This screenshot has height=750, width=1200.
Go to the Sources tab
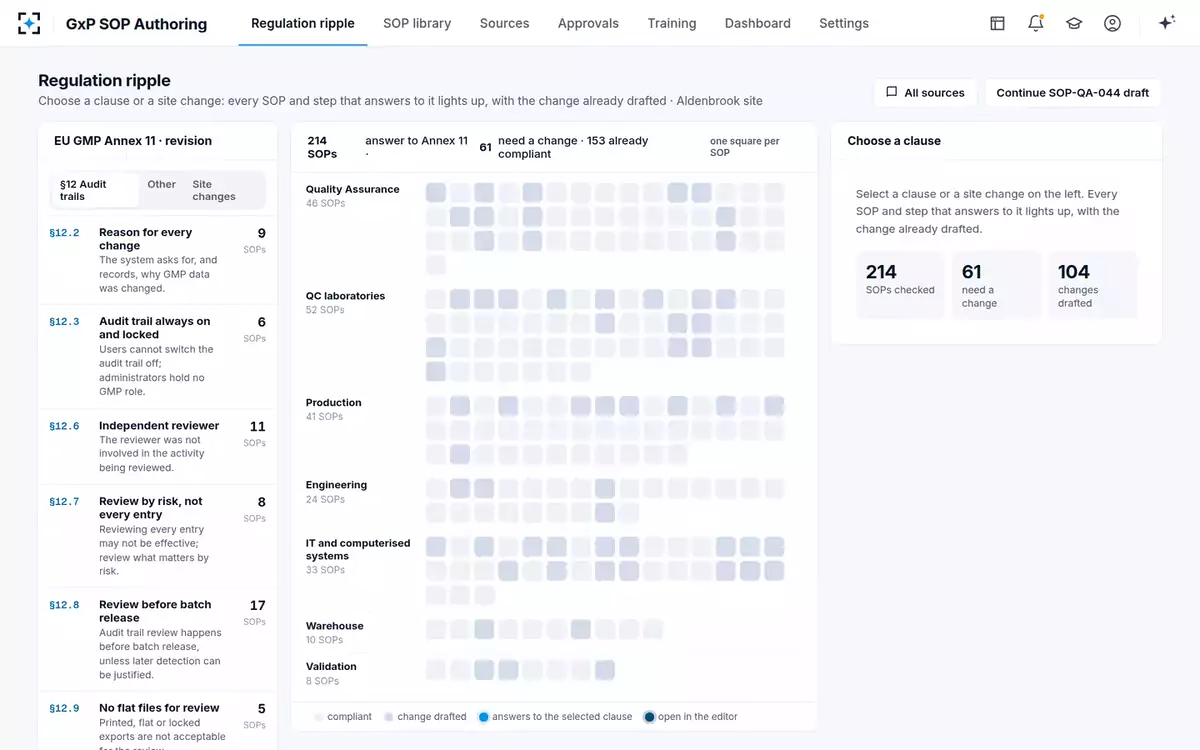pos(504,23)
